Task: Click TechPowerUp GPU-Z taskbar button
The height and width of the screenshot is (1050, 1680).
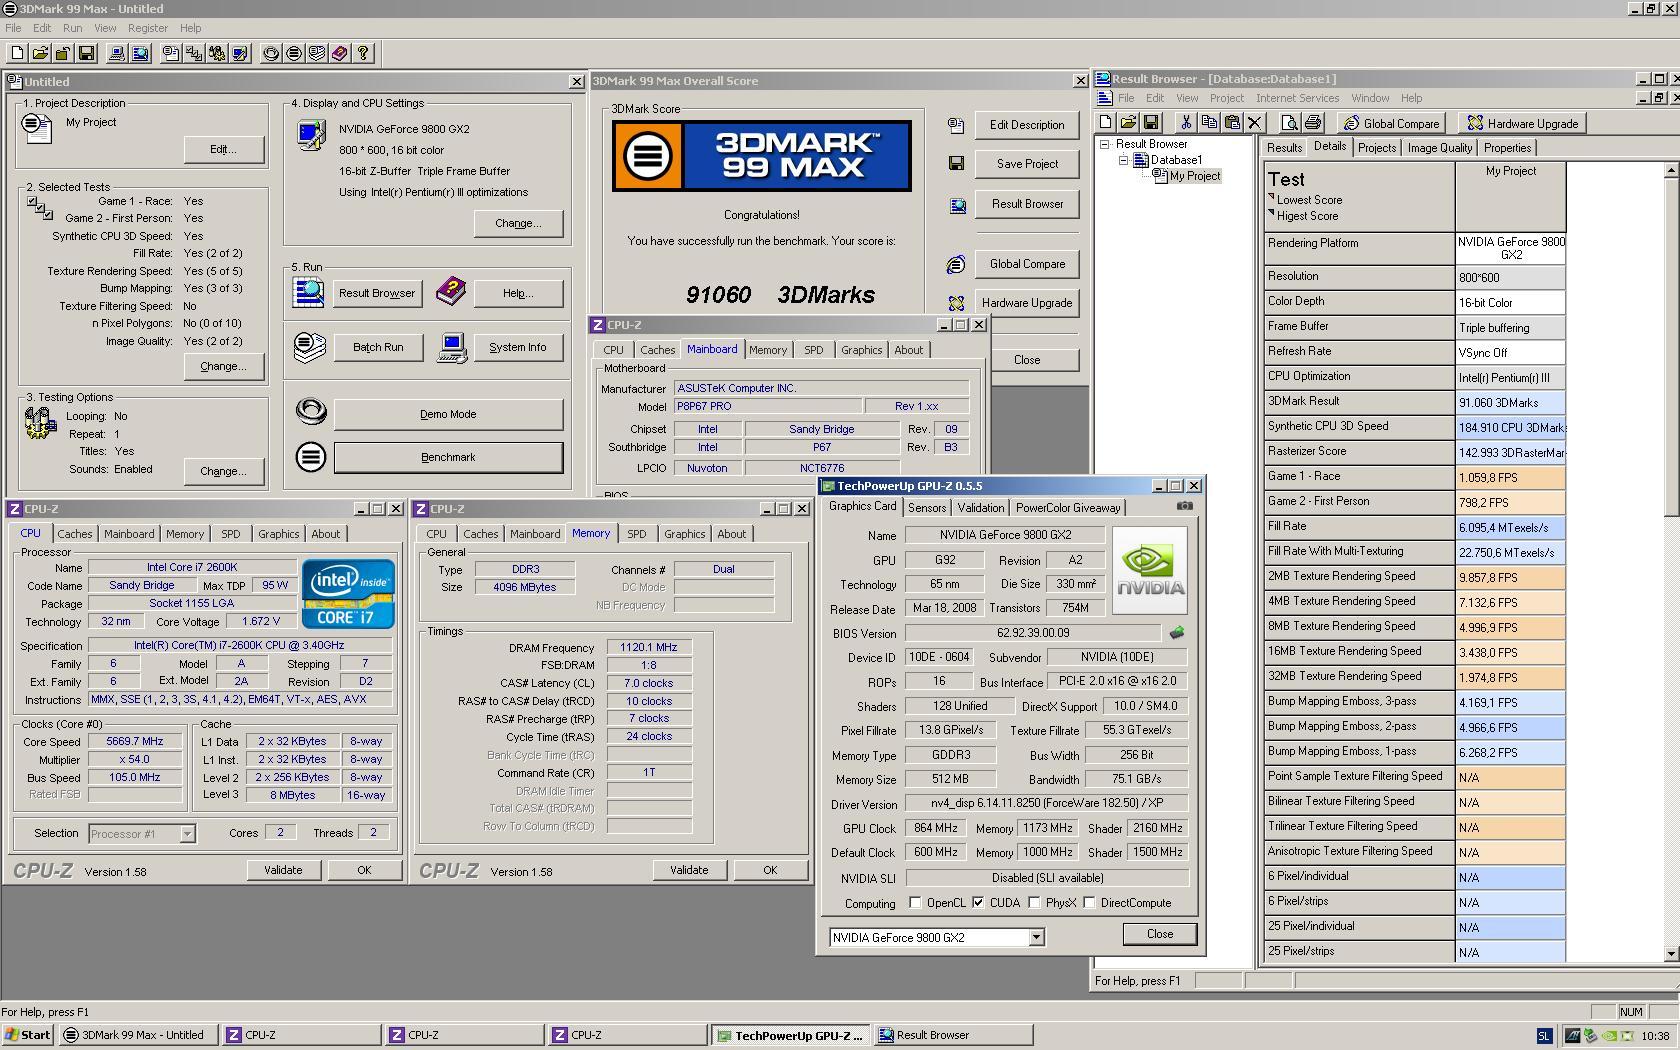Action: [790, 1035]
